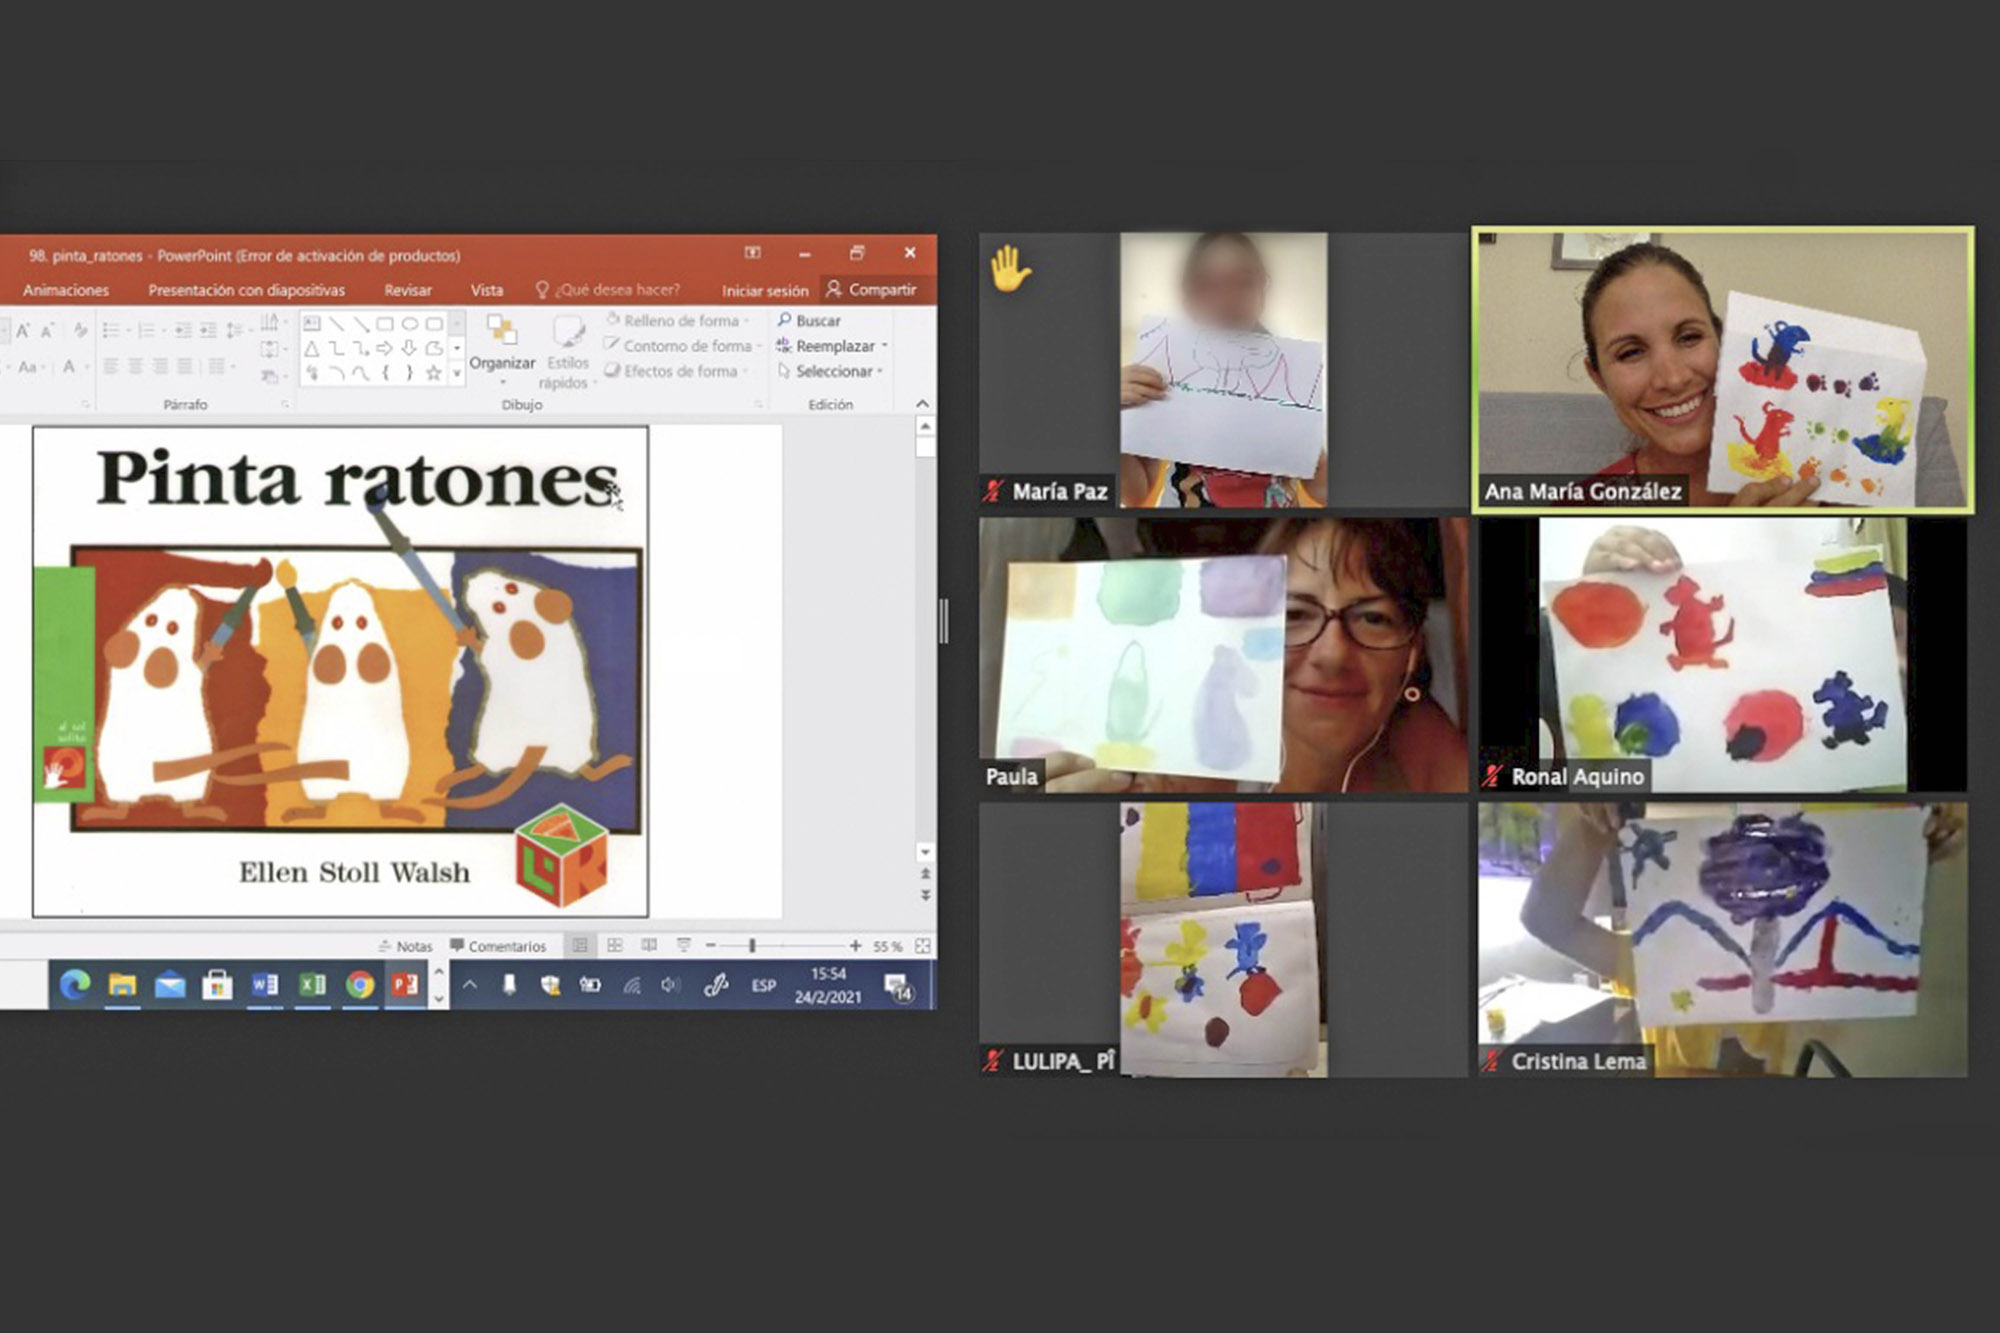Viewport: 2000px width, 1333px height.
Task: Collapse the ribbon with the chevron
Action: (x=922, y=404)
